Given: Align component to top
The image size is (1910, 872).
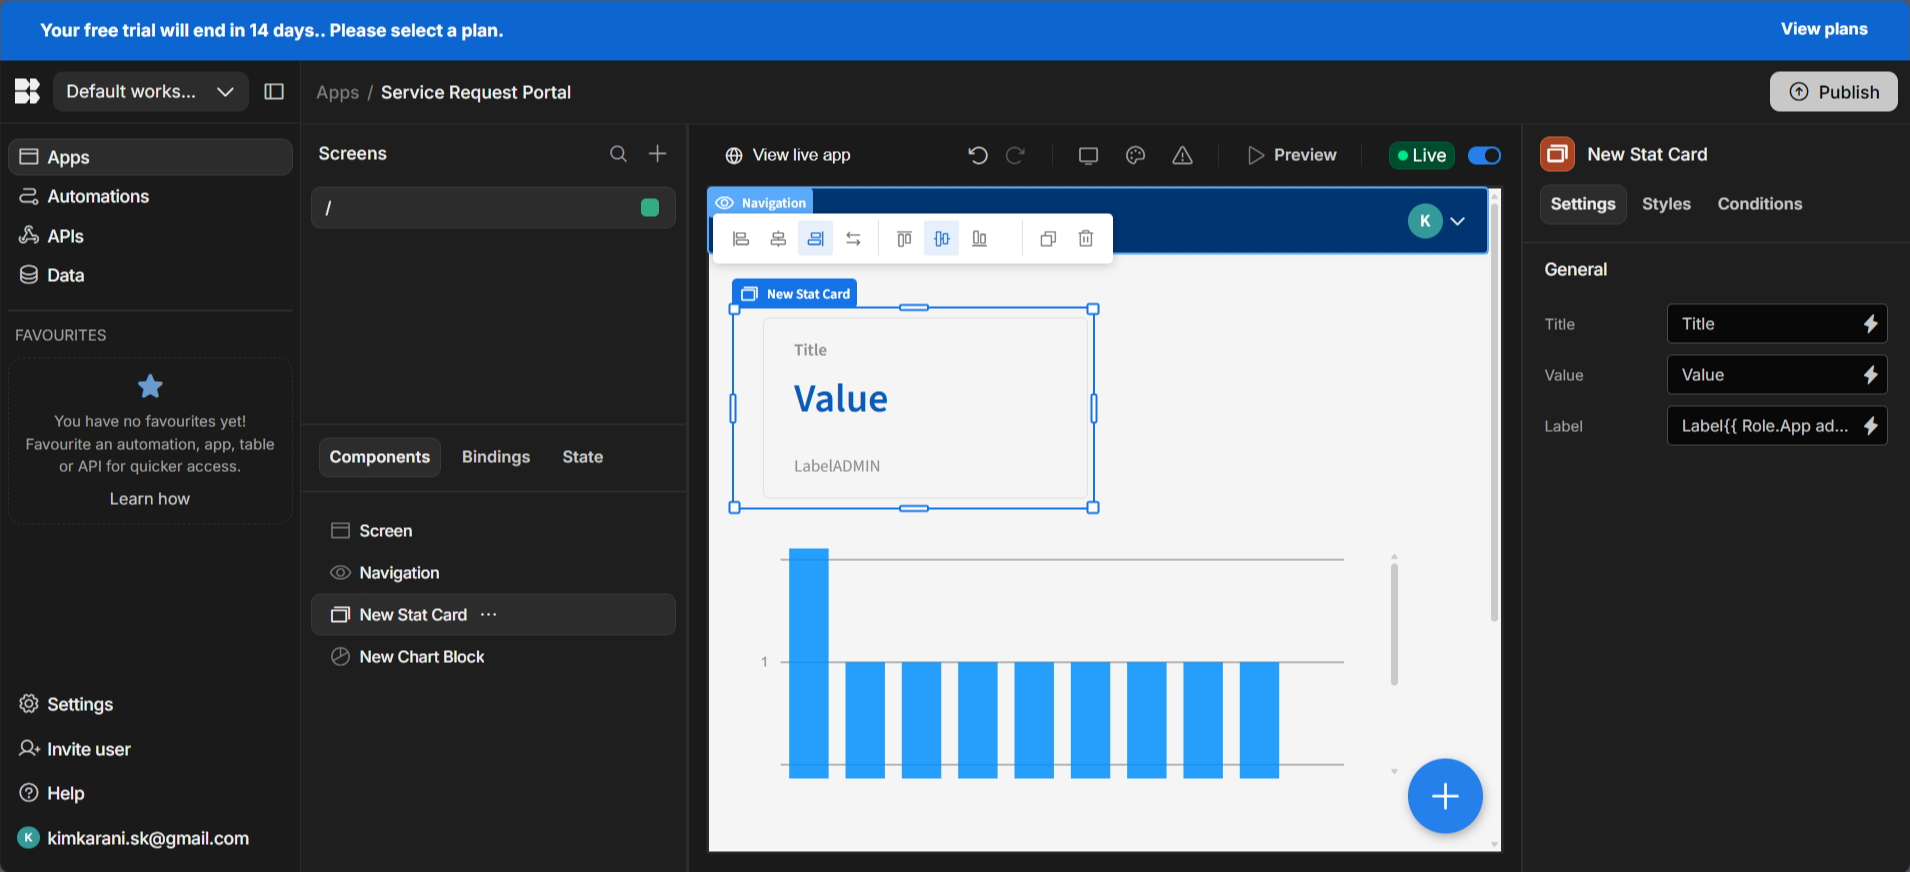Looking at the screenshot, I should tap(904, 239).
